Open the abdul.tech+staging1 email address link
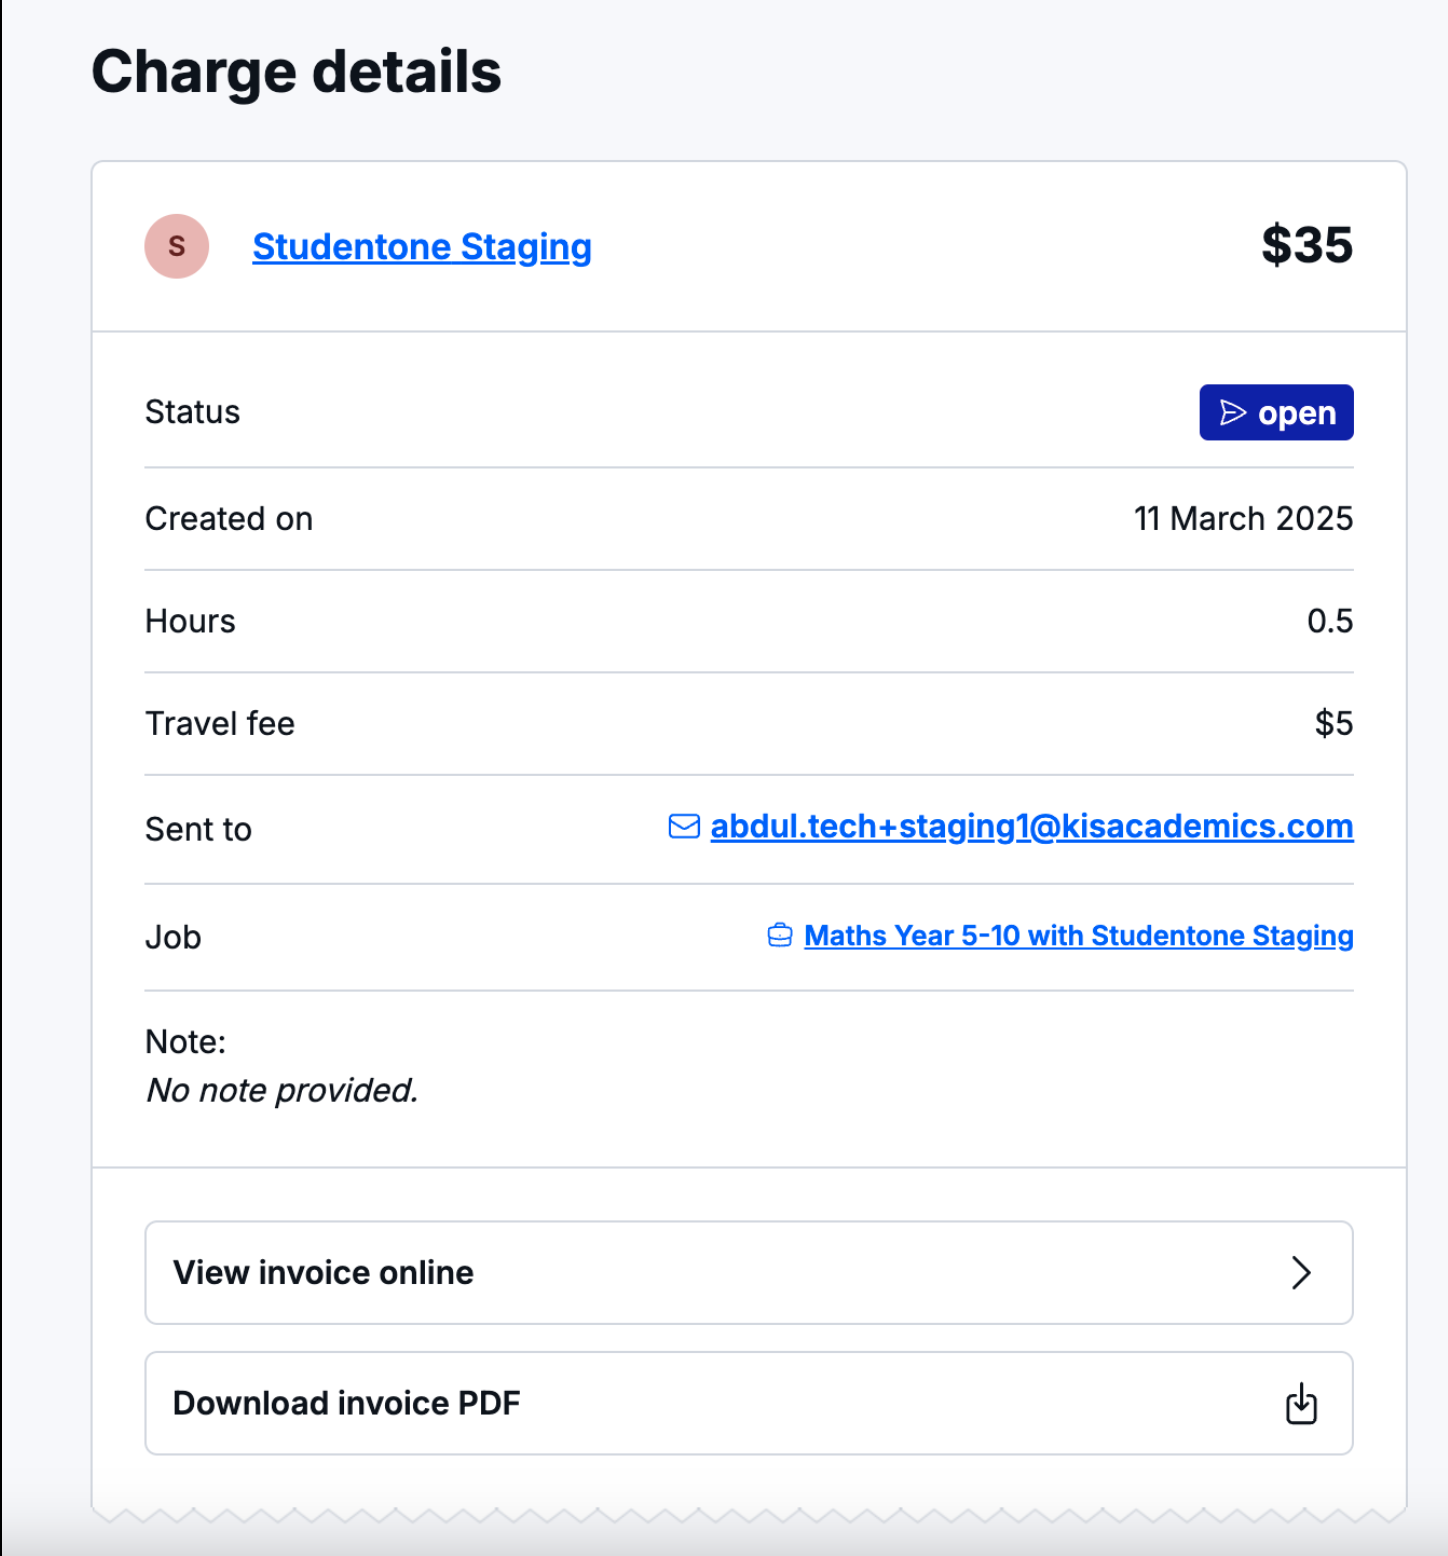Screen dimensions: 1448x1556 pos(1031,827)
